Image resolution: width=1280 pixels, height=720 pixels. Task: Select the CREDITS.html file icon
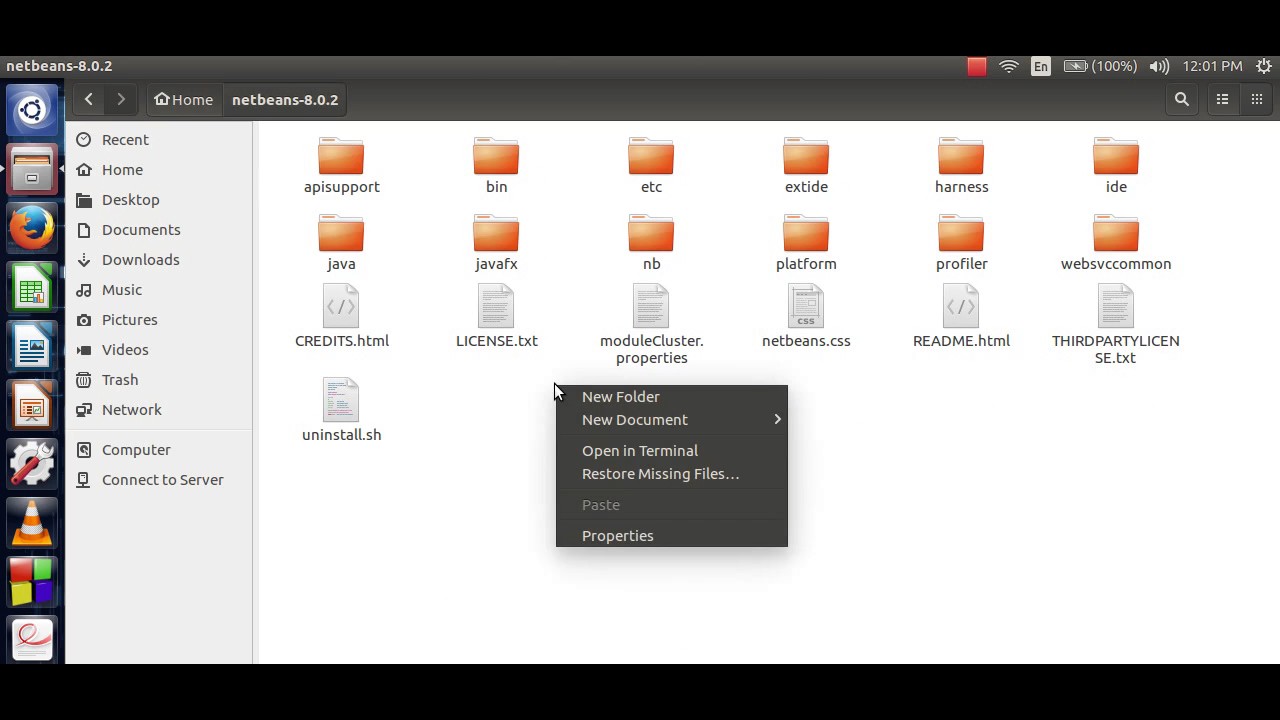tap(341, 306)
